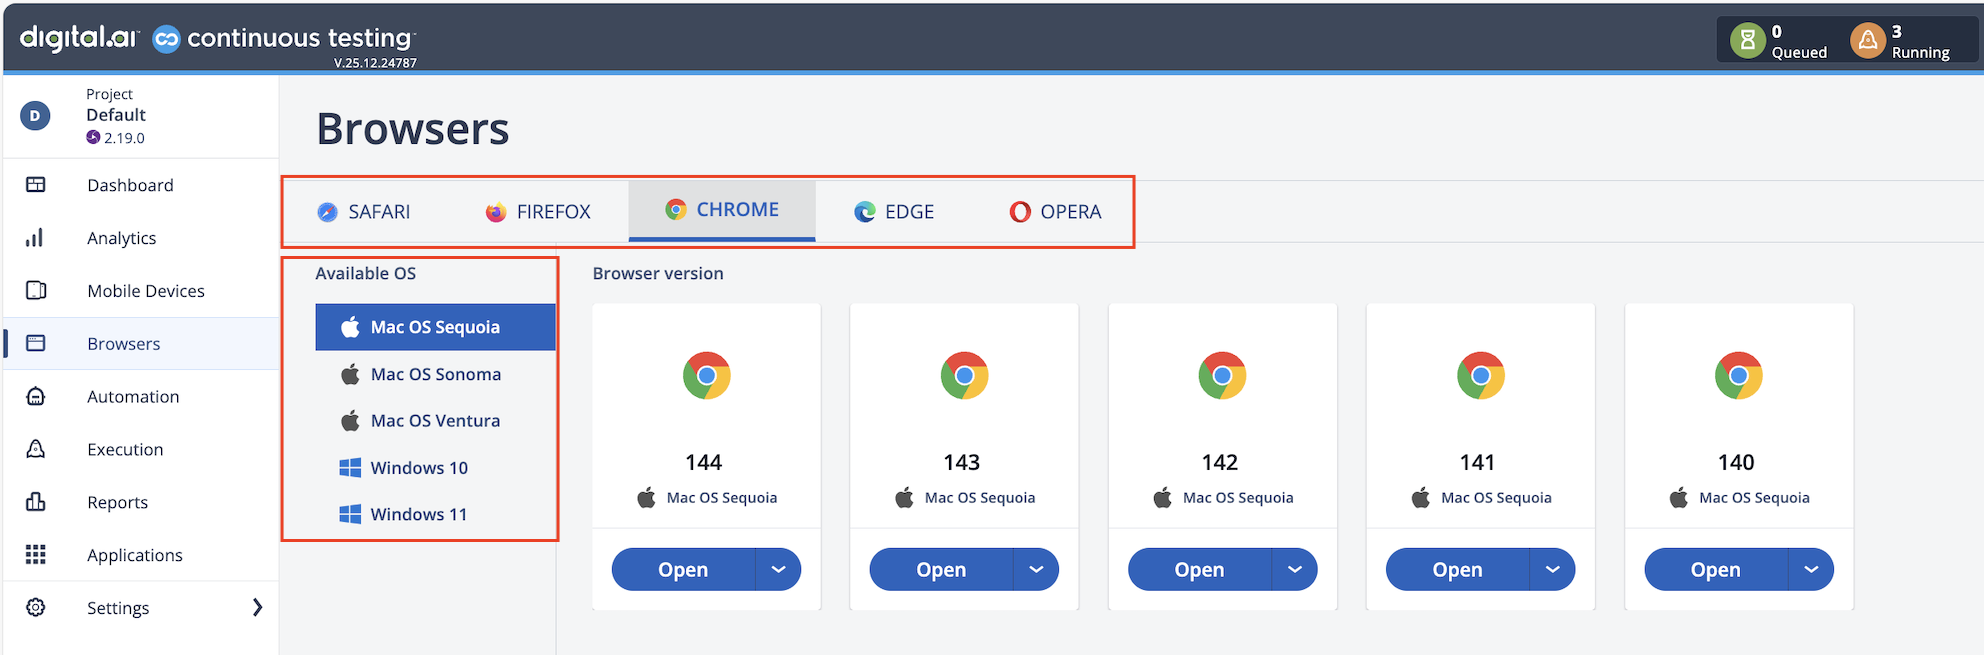
Task: Click the Dashboard sidebar icon
Action: click(x=36, y=185)
